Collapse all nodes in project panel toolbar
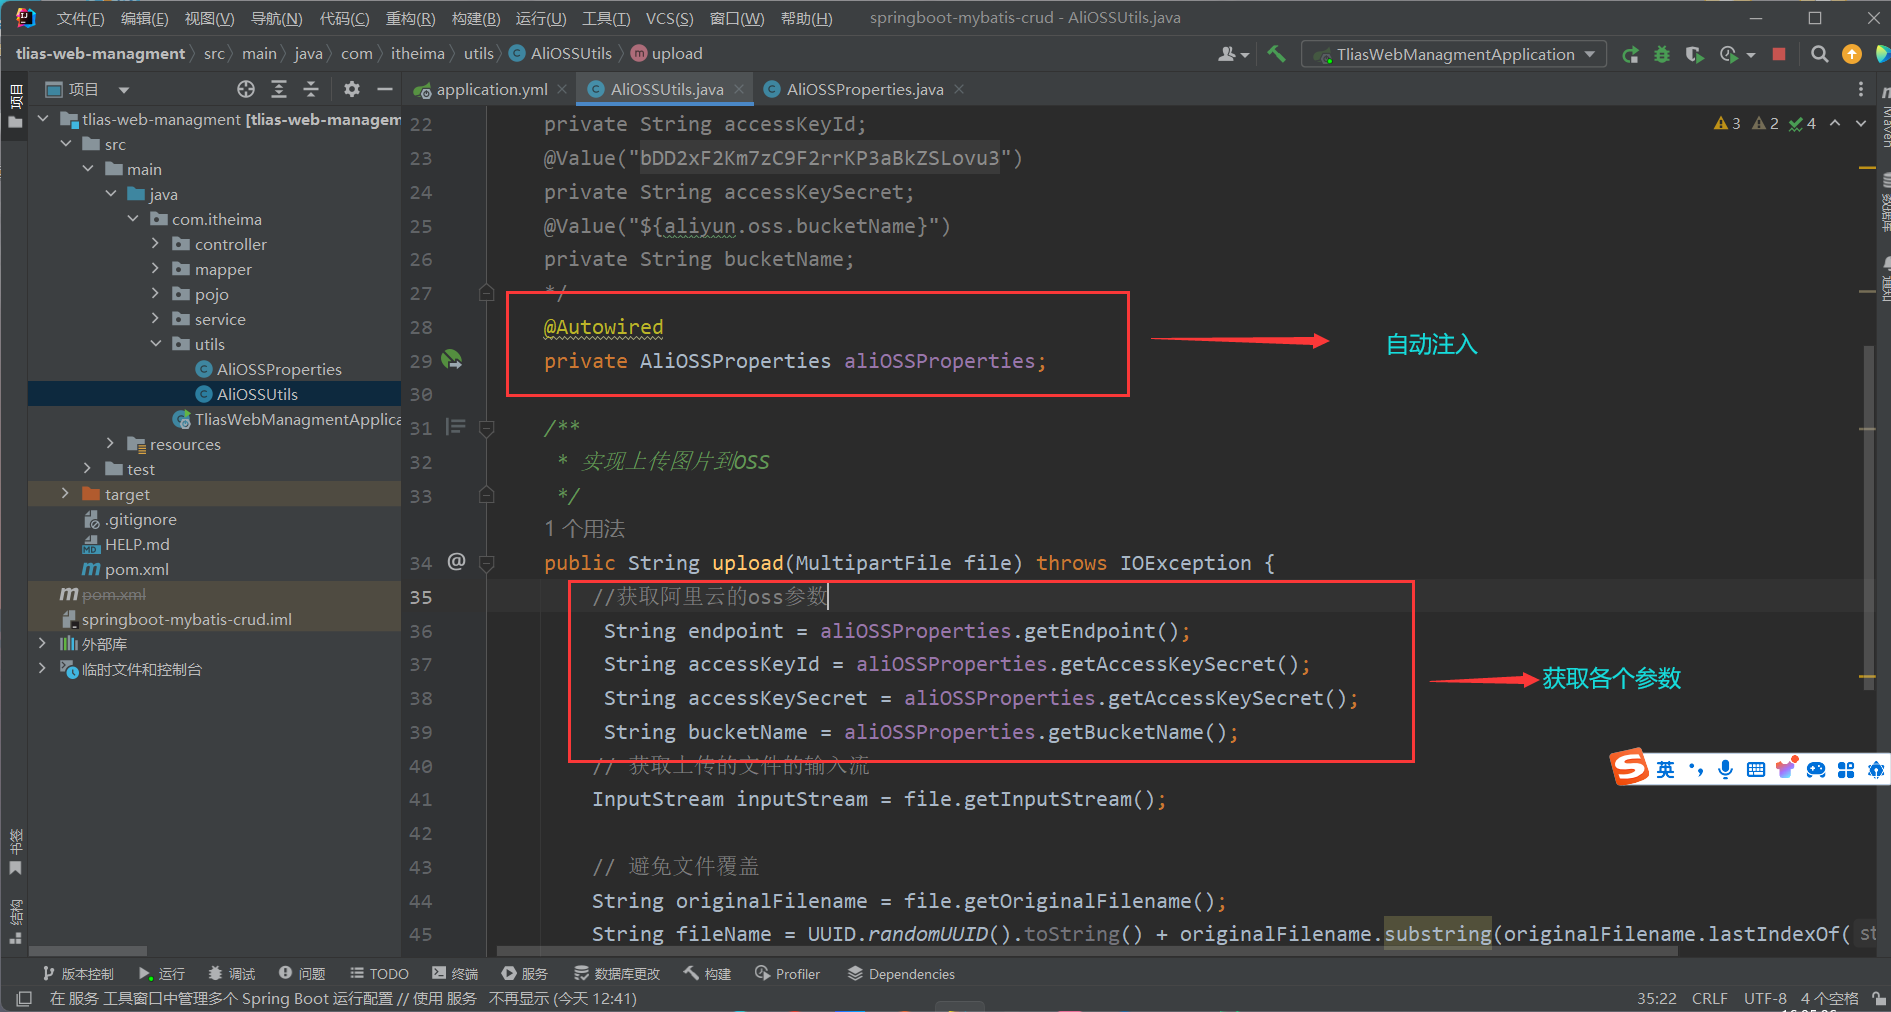Viewport: 1891px width, 1012px height. coord(311,89)
